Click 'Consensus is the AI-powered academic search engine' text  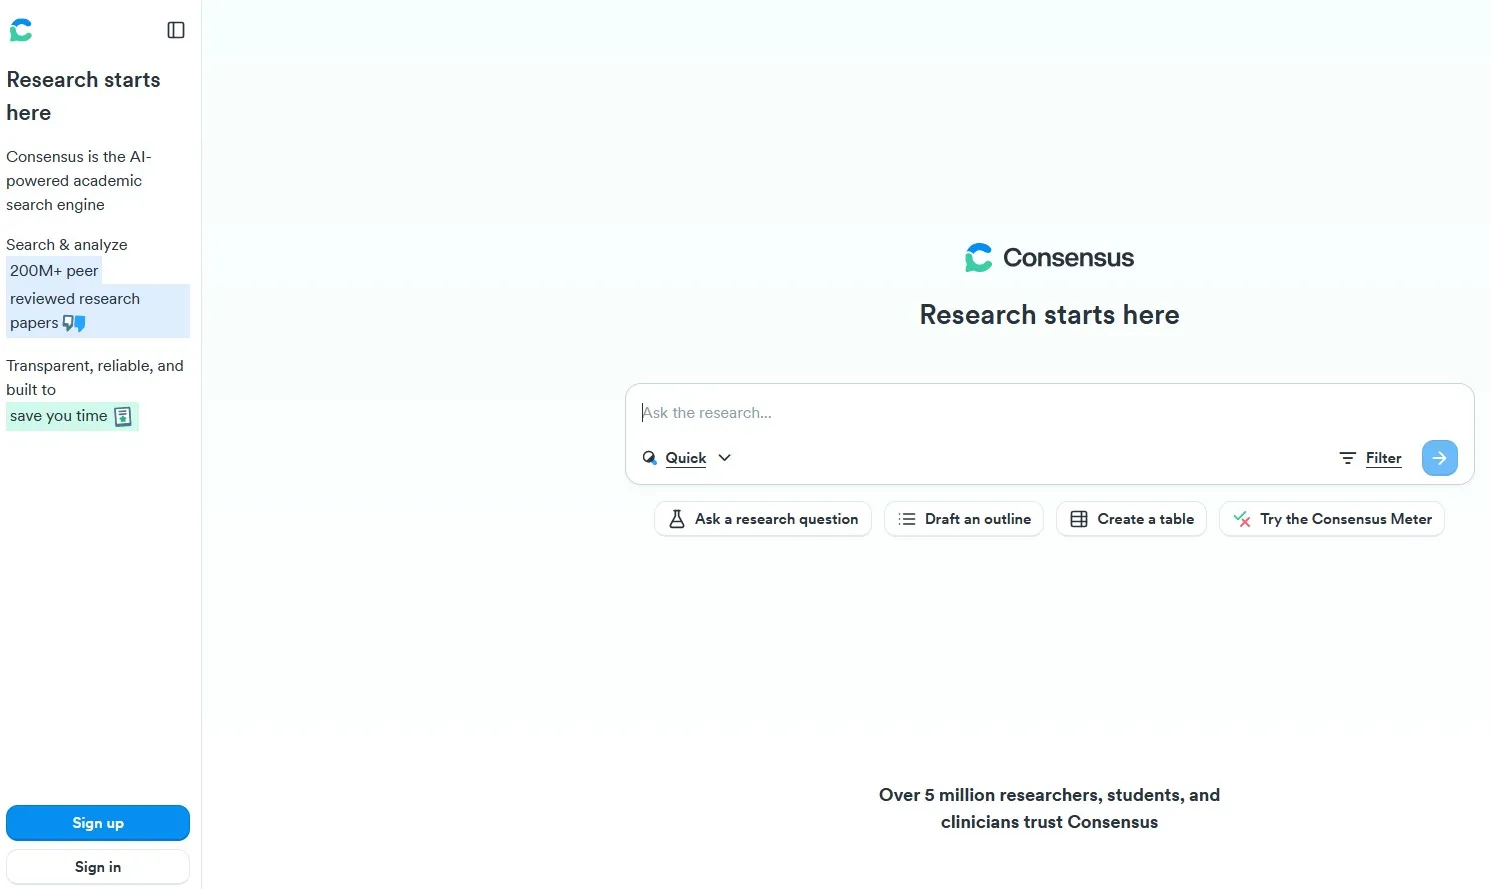(x=78, y=181)
